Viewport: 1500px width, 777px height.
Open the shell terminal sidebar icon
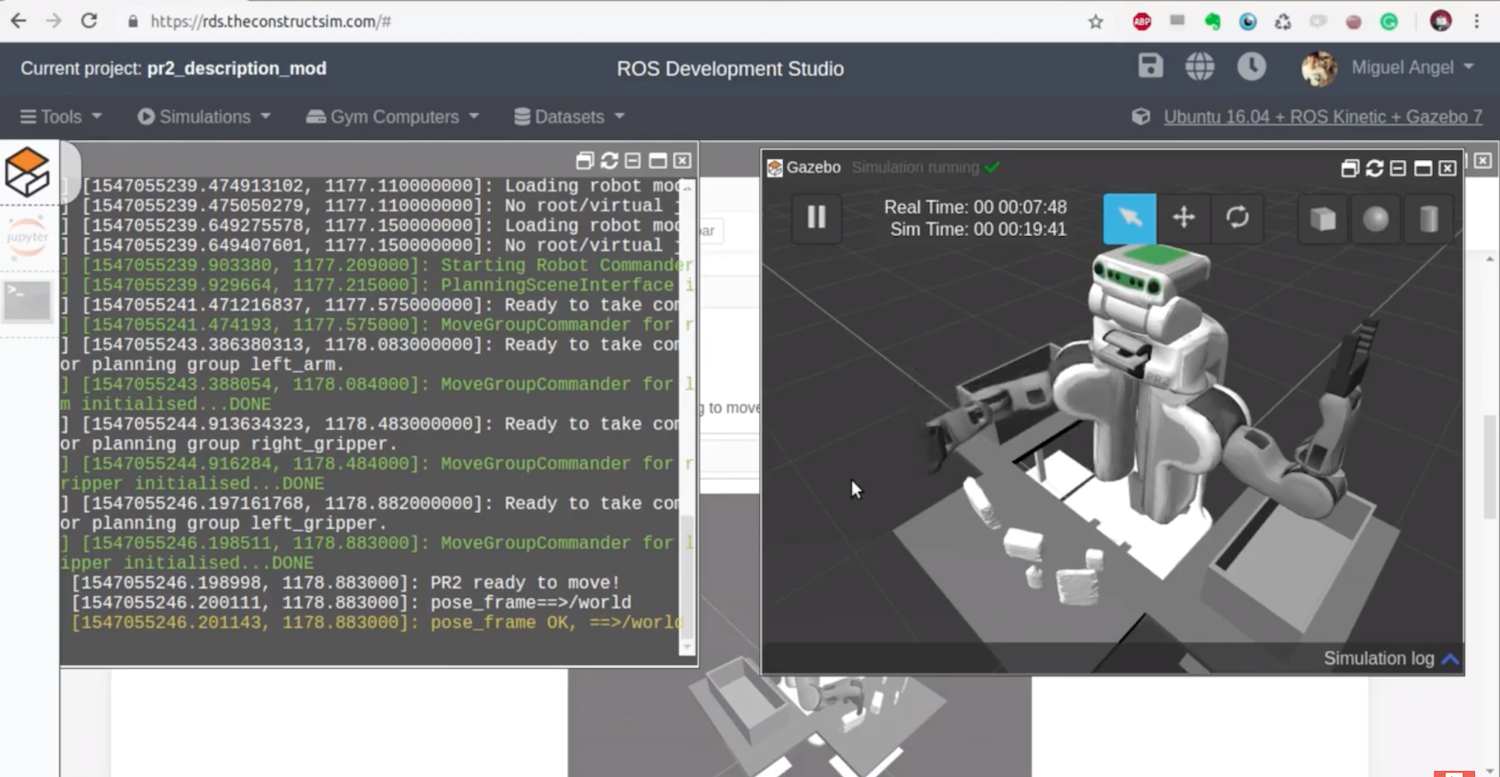(27, 301)
